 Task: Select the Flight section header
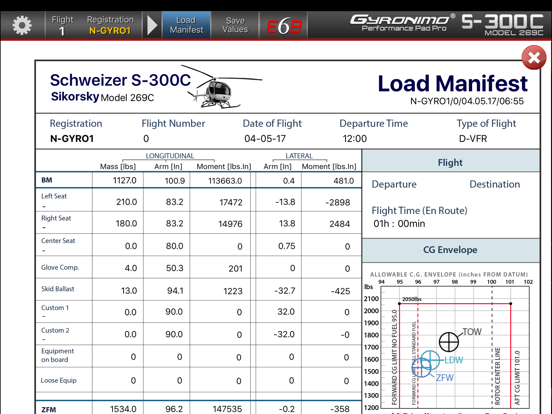[x=450, y=162]
